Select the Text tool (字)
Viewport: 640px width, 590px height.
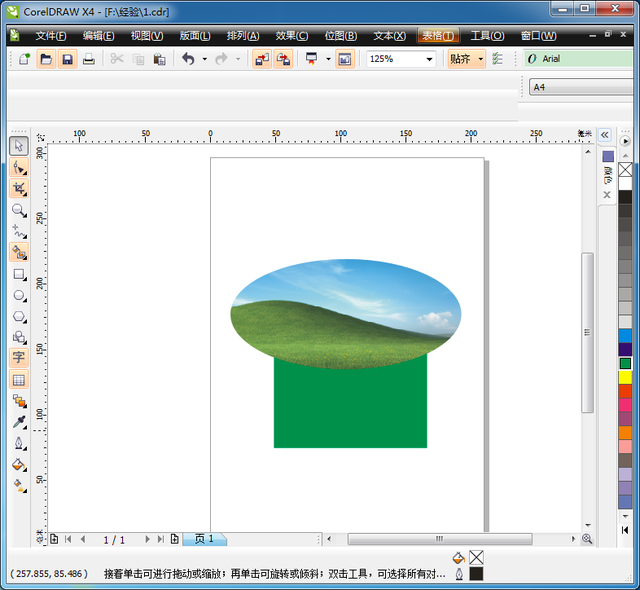pos(19,358)
